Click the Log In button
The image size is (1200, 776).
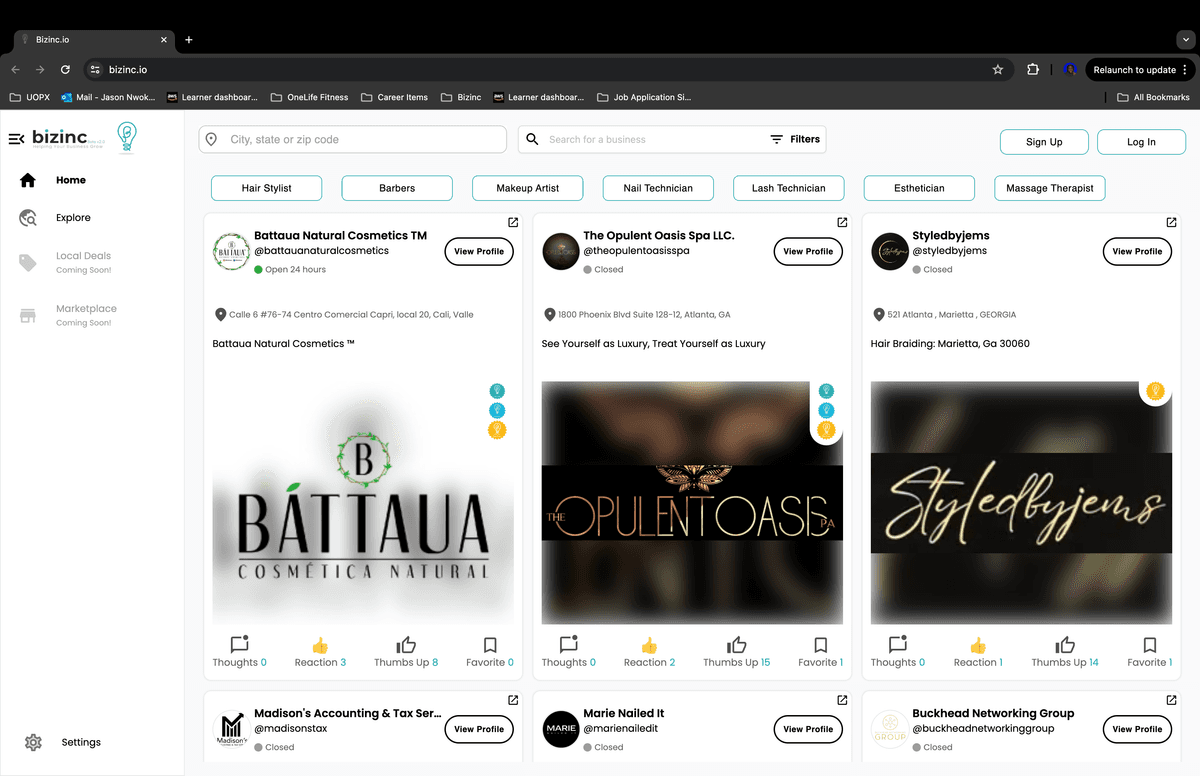1141,142
